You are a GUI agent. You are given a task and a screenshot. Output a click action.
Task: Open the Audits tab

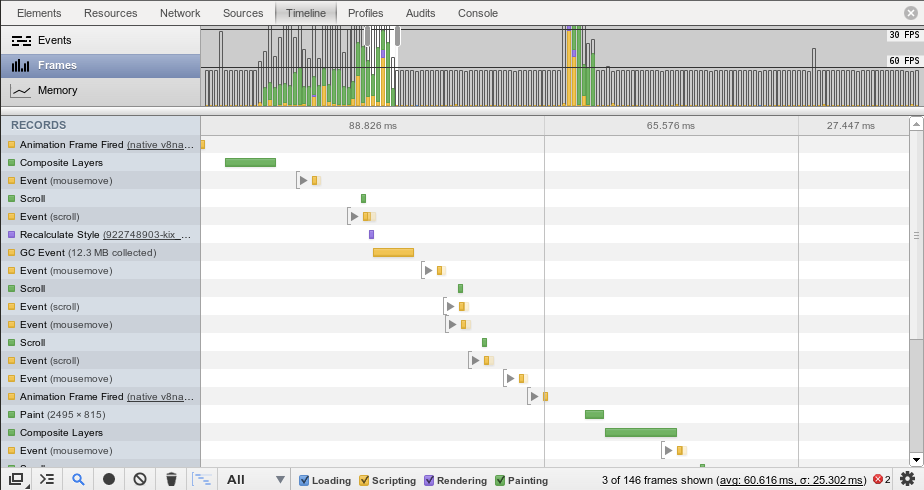(x=420, y=13)
